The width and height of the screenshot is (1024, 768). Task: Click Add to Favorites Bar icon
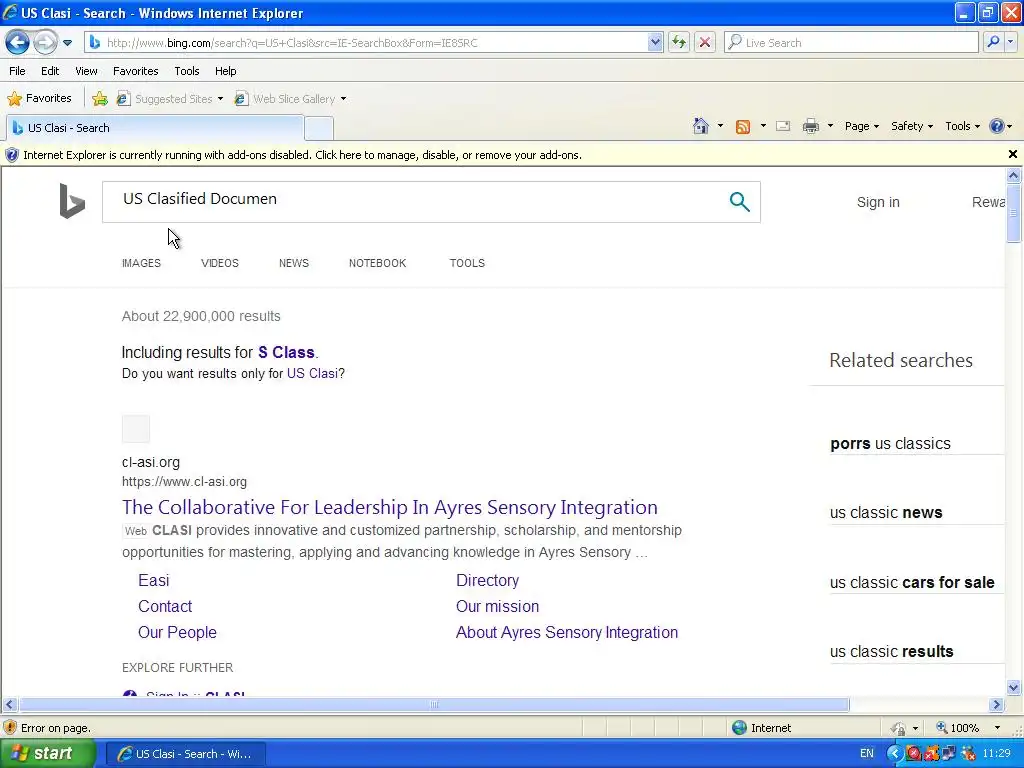(100, 99)
